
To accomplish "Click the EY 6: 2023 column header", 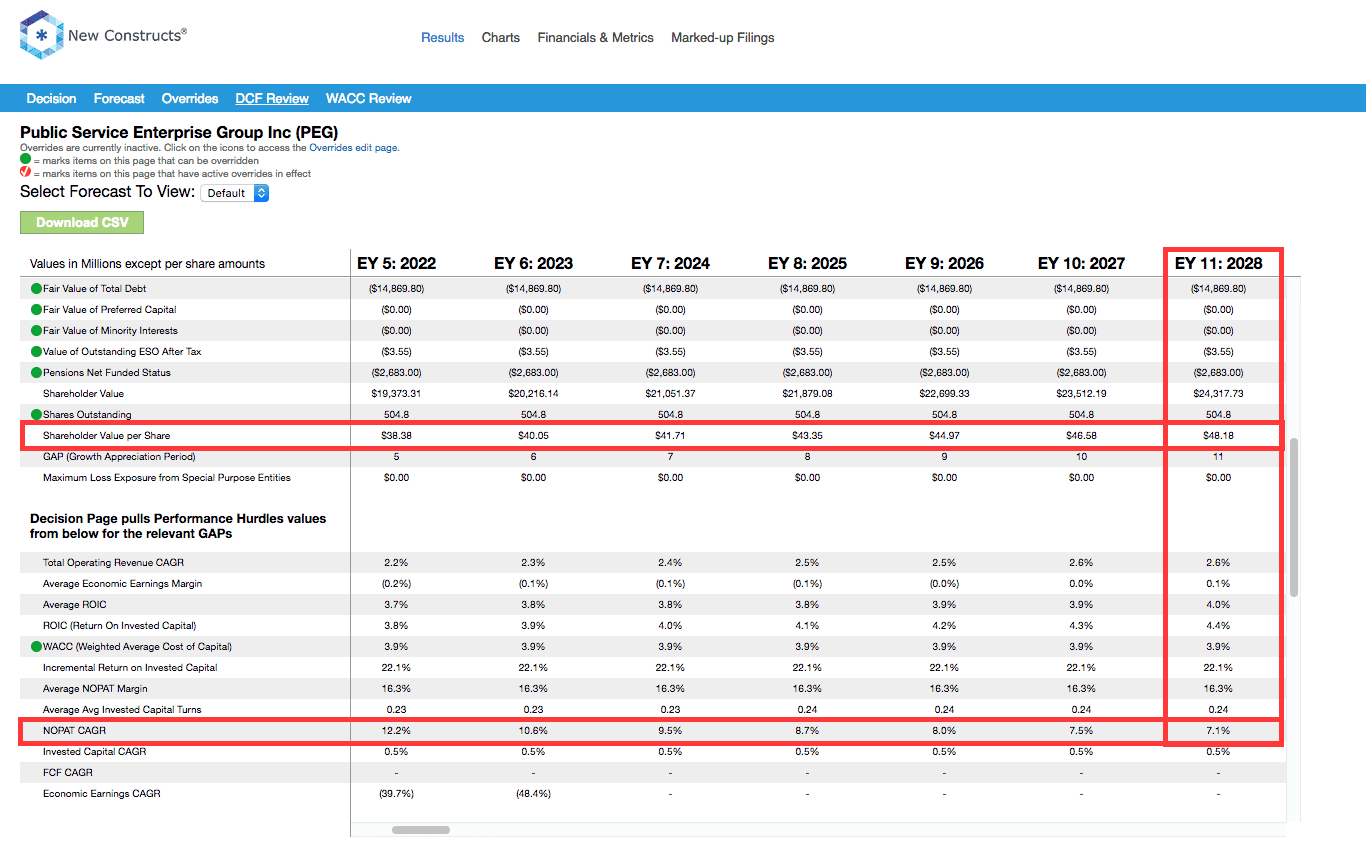I will (x=534, y=264).
